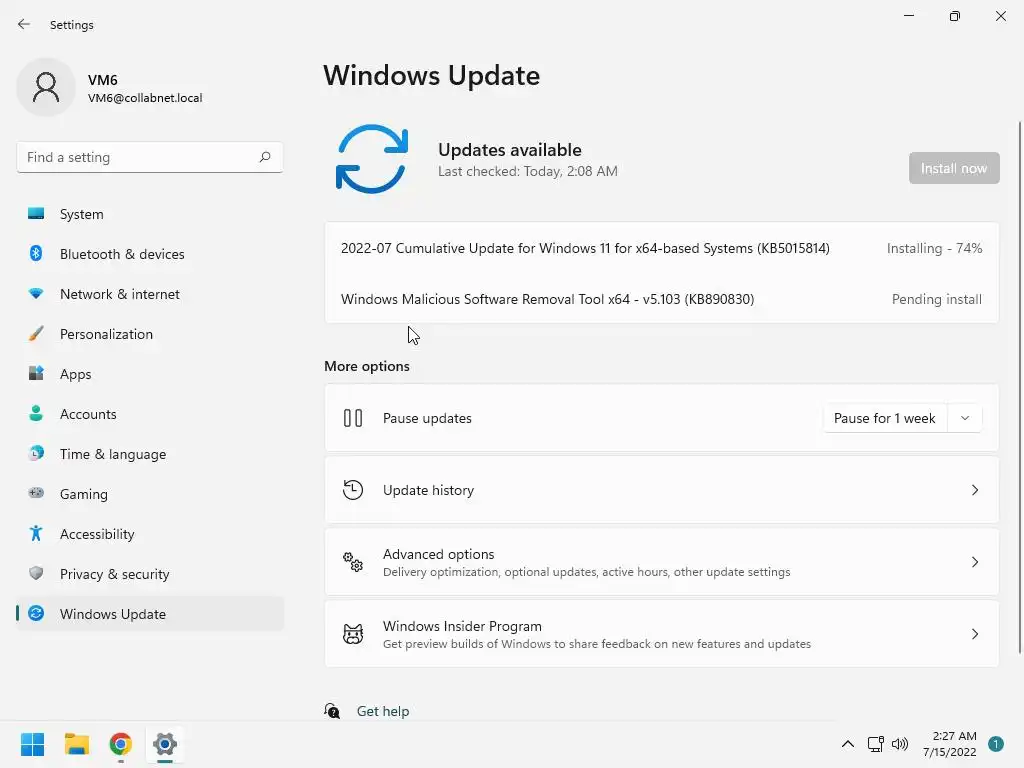Open Update history page
The image size is (1024, 768).
coord(662,490)
